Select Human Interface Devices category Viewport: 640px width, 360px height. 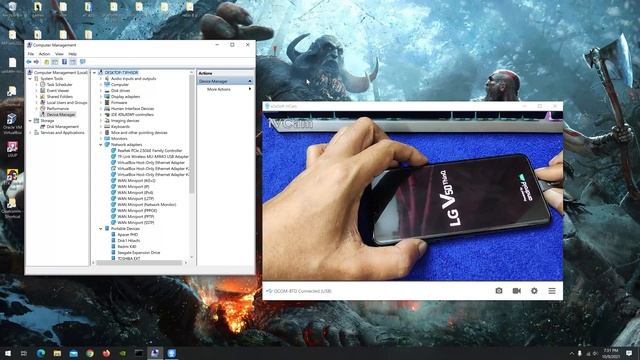[132, 109]
